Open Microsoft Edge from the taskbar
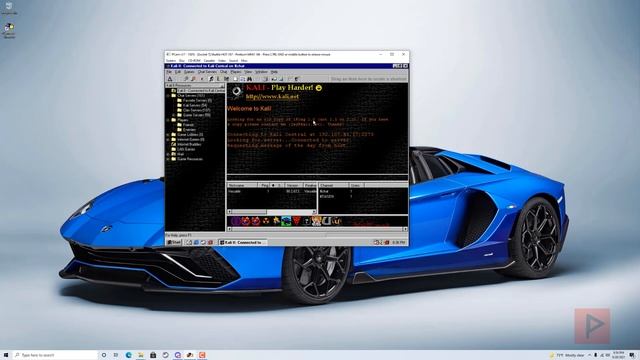 [x=129, y=355]
